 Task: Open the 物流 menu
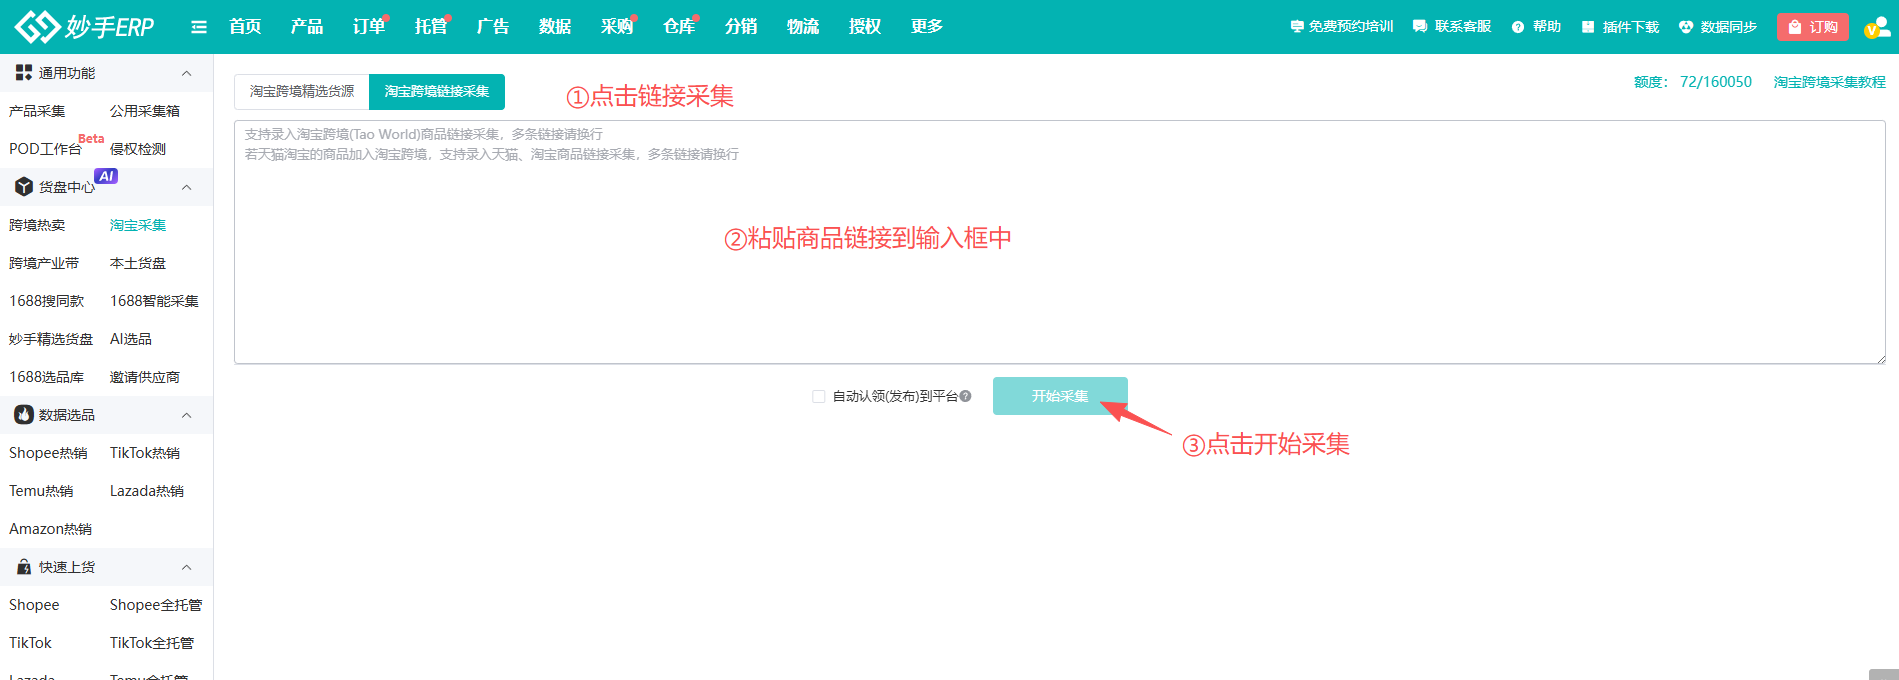point(803,27)
